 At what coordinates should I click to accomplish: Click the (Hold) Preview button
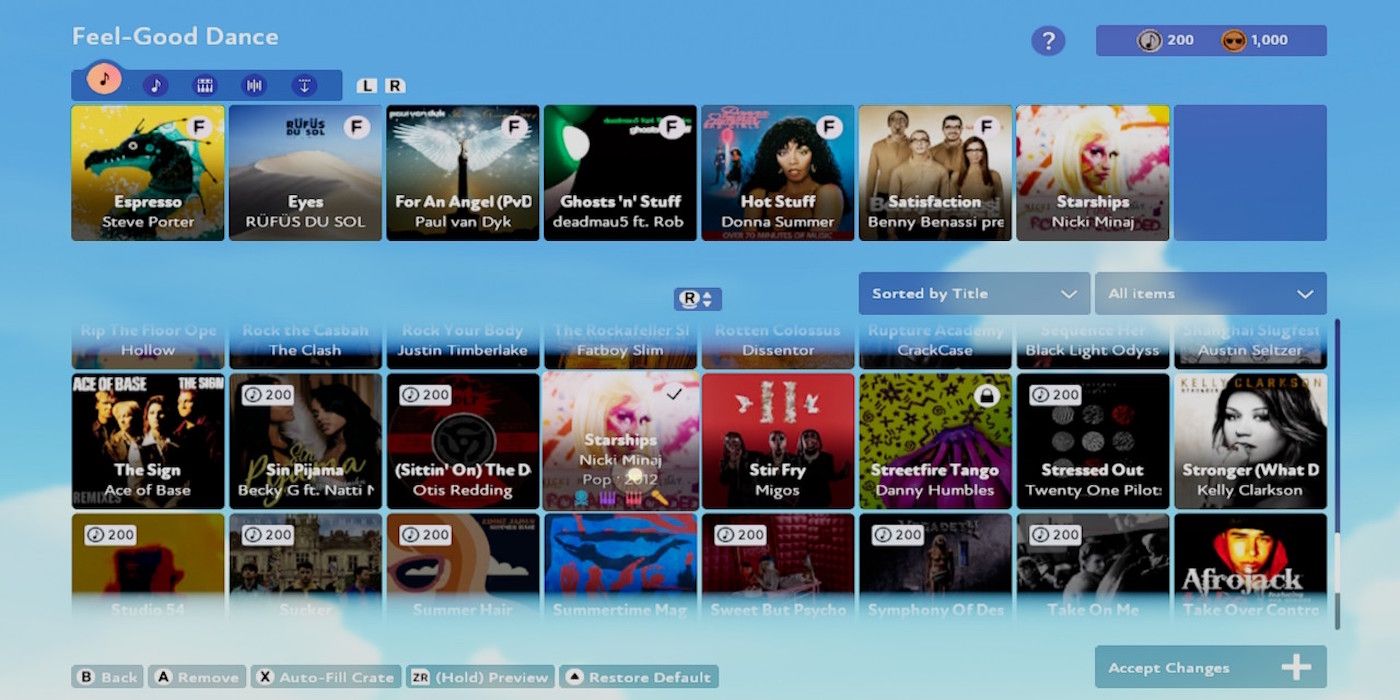(482, 677)
